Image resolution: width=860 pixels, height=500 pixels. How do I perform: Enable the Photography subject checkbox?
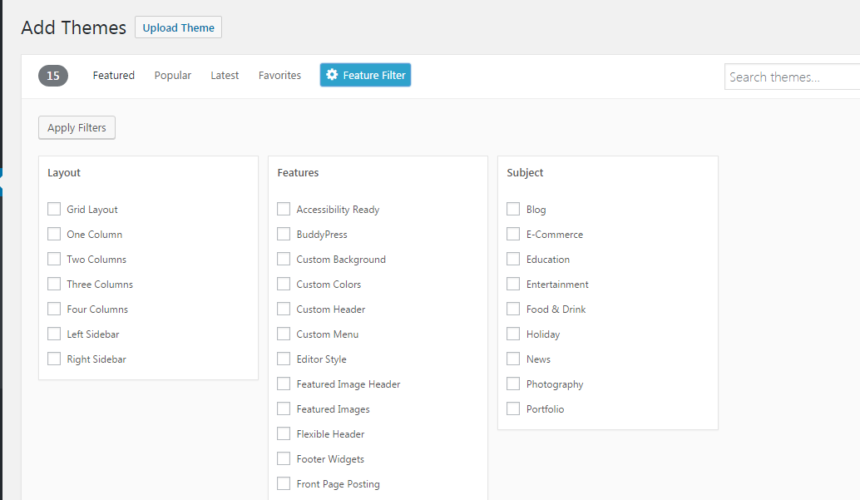pyautogui.click(x=513, y=384)
